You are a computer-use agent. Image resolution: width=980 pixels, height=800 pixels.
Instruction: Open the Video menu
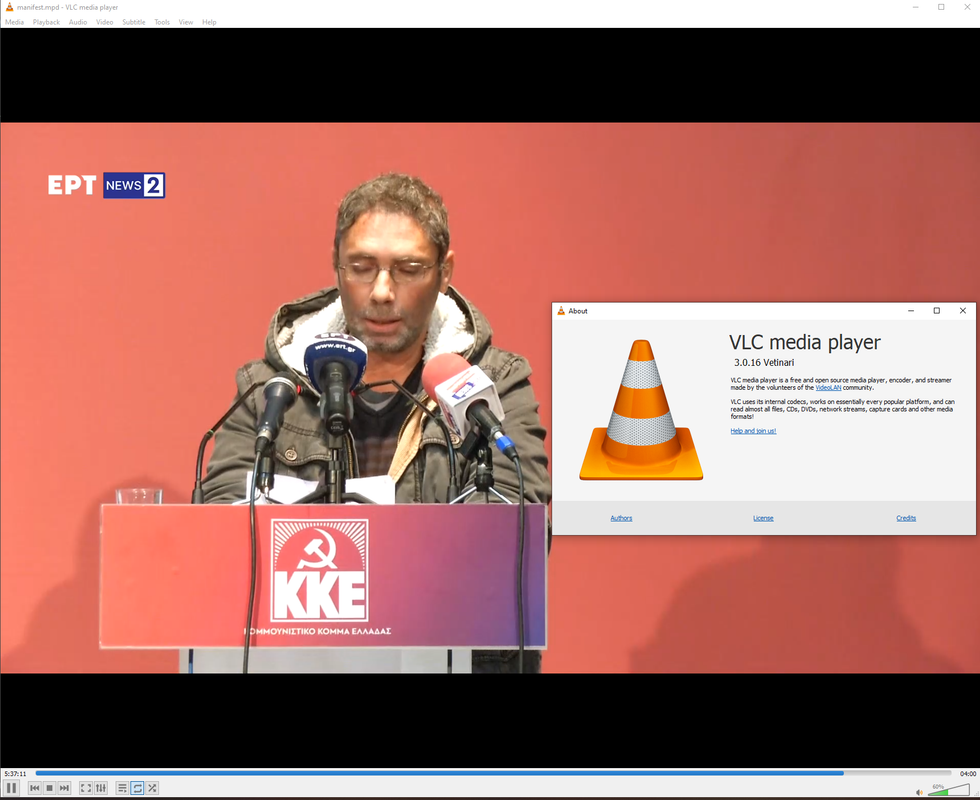tap(104, 22)
